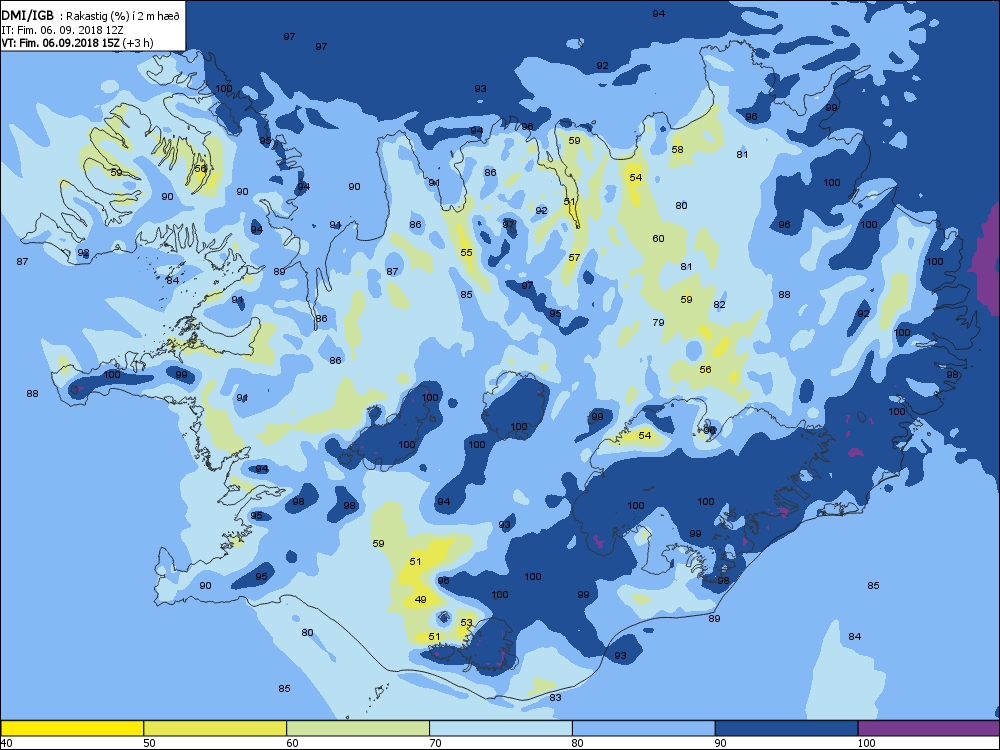Select the pale blue 70–80 legend swatch
1000x750 pixels.
point(501,728)
